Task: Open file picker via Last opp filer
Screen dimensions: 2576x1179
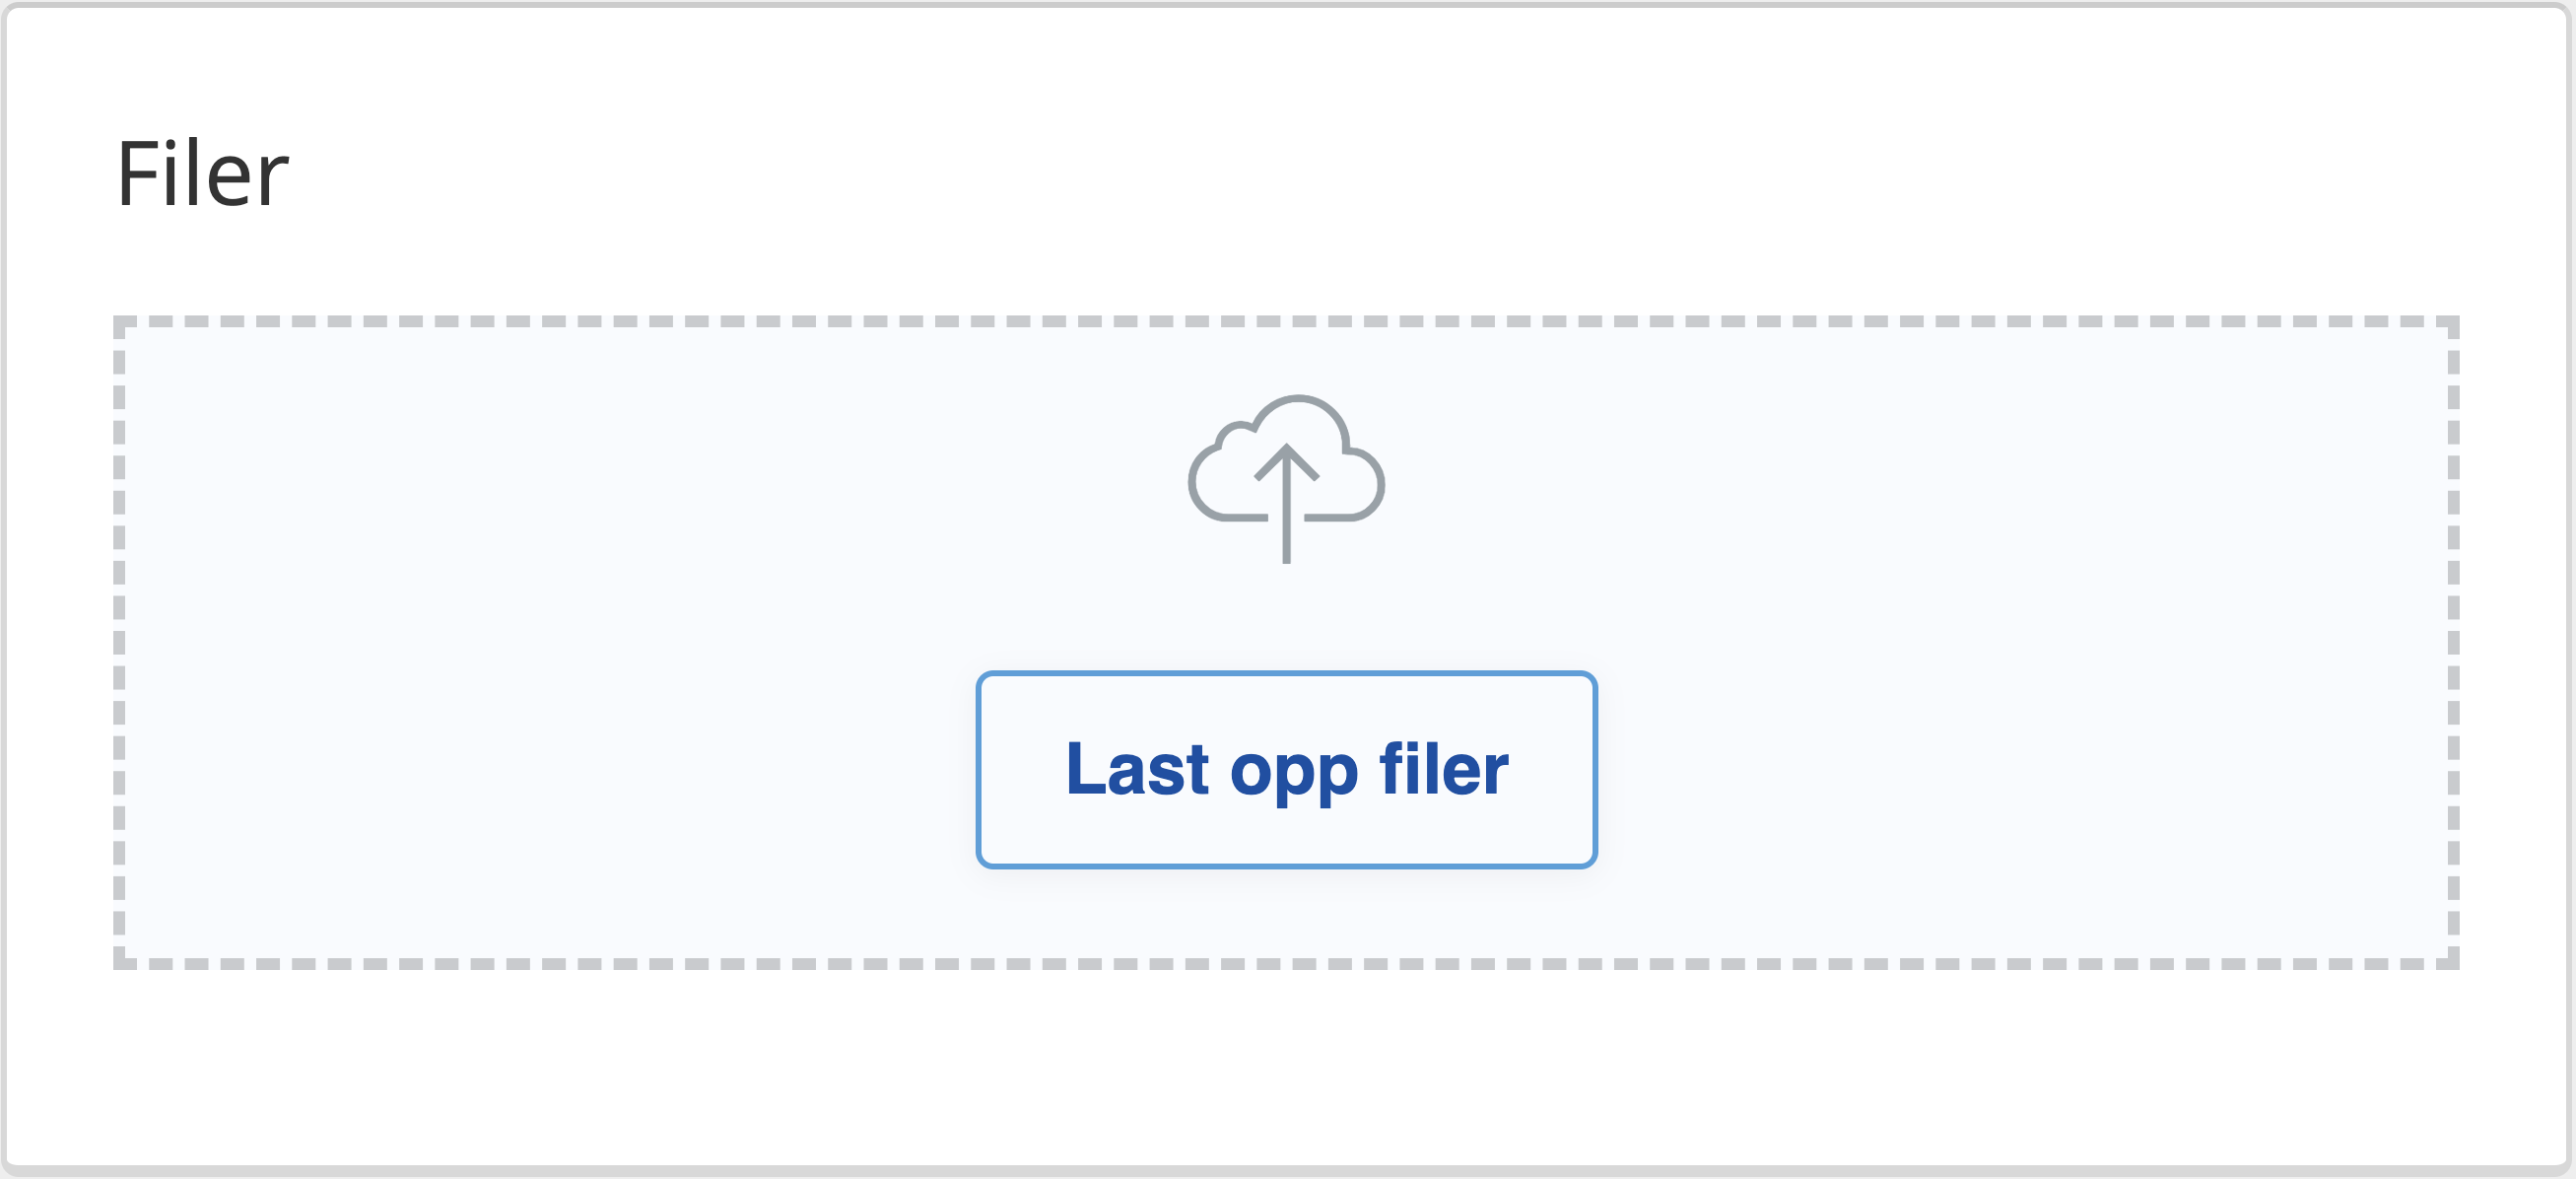Action: point(1286,769)
